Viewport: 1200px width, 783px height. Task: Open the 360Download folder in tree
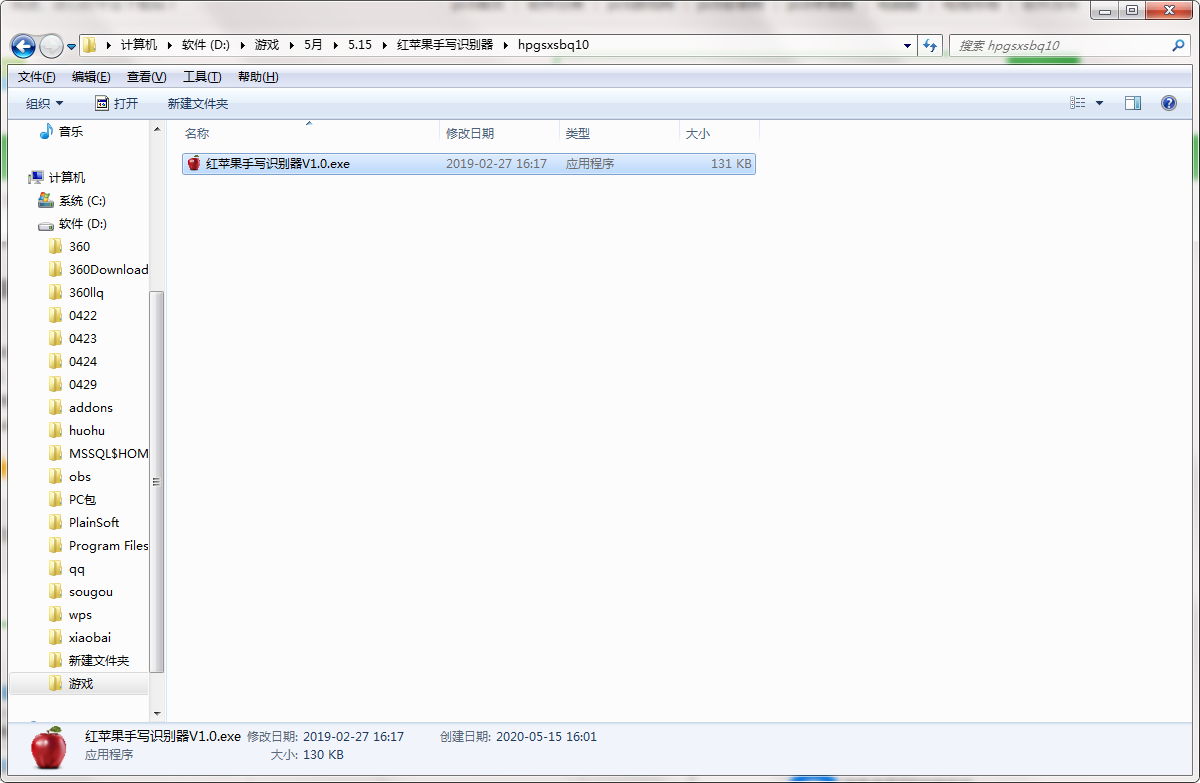pyautogui.click(x=108, y=269)
